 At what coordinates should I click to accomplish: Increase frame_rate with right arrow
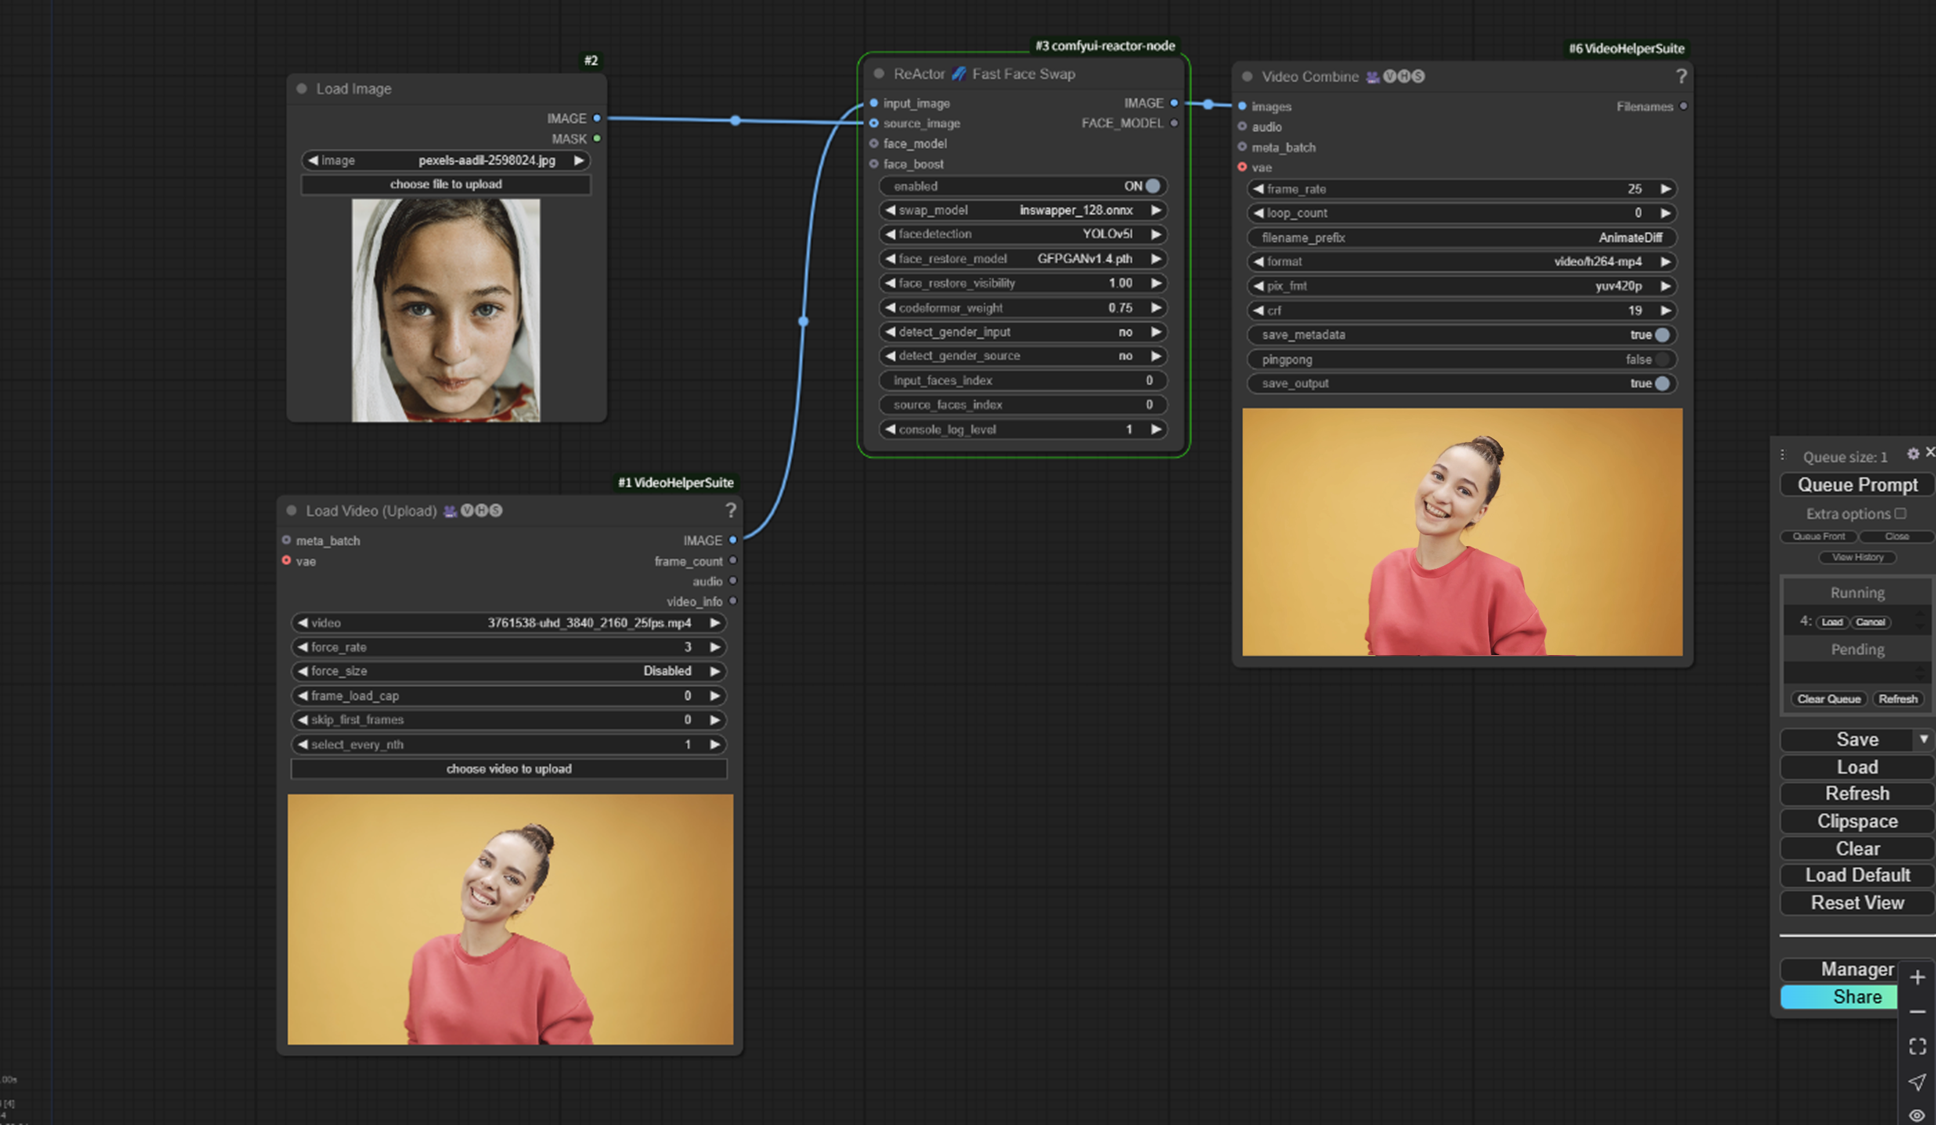point(1665,189)
